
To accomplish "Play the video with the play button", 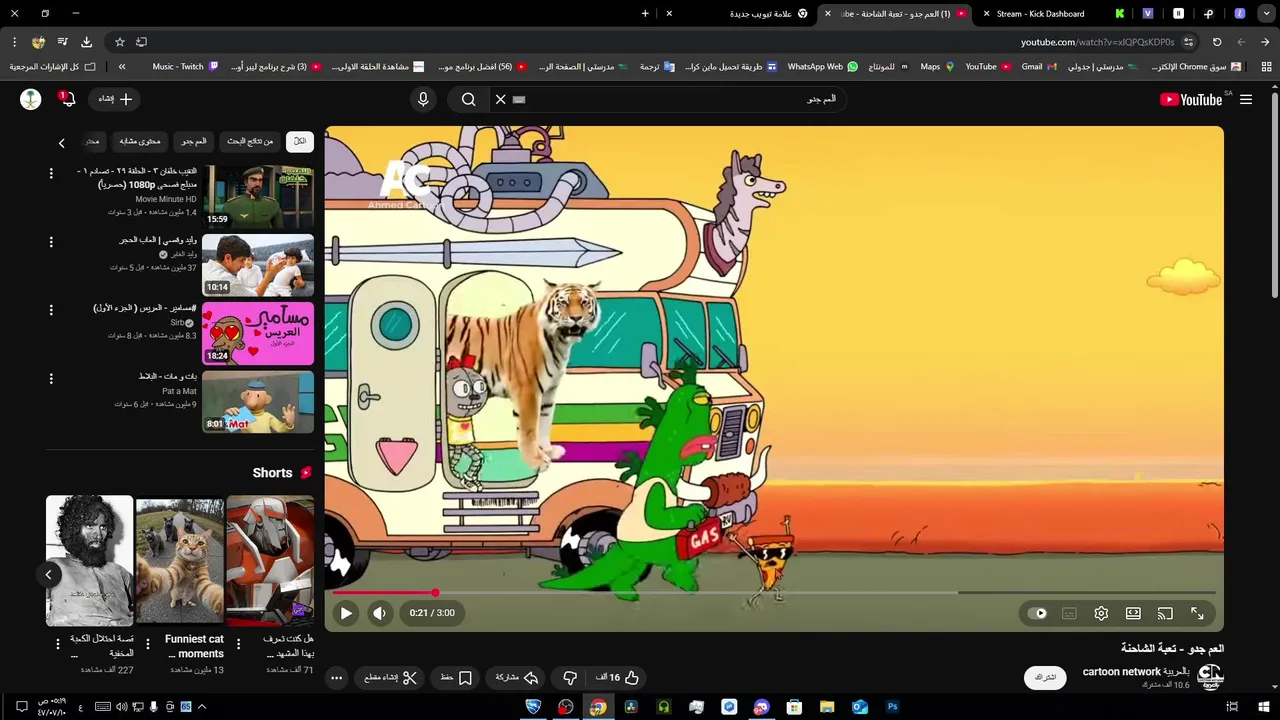I will pos(346,613).
